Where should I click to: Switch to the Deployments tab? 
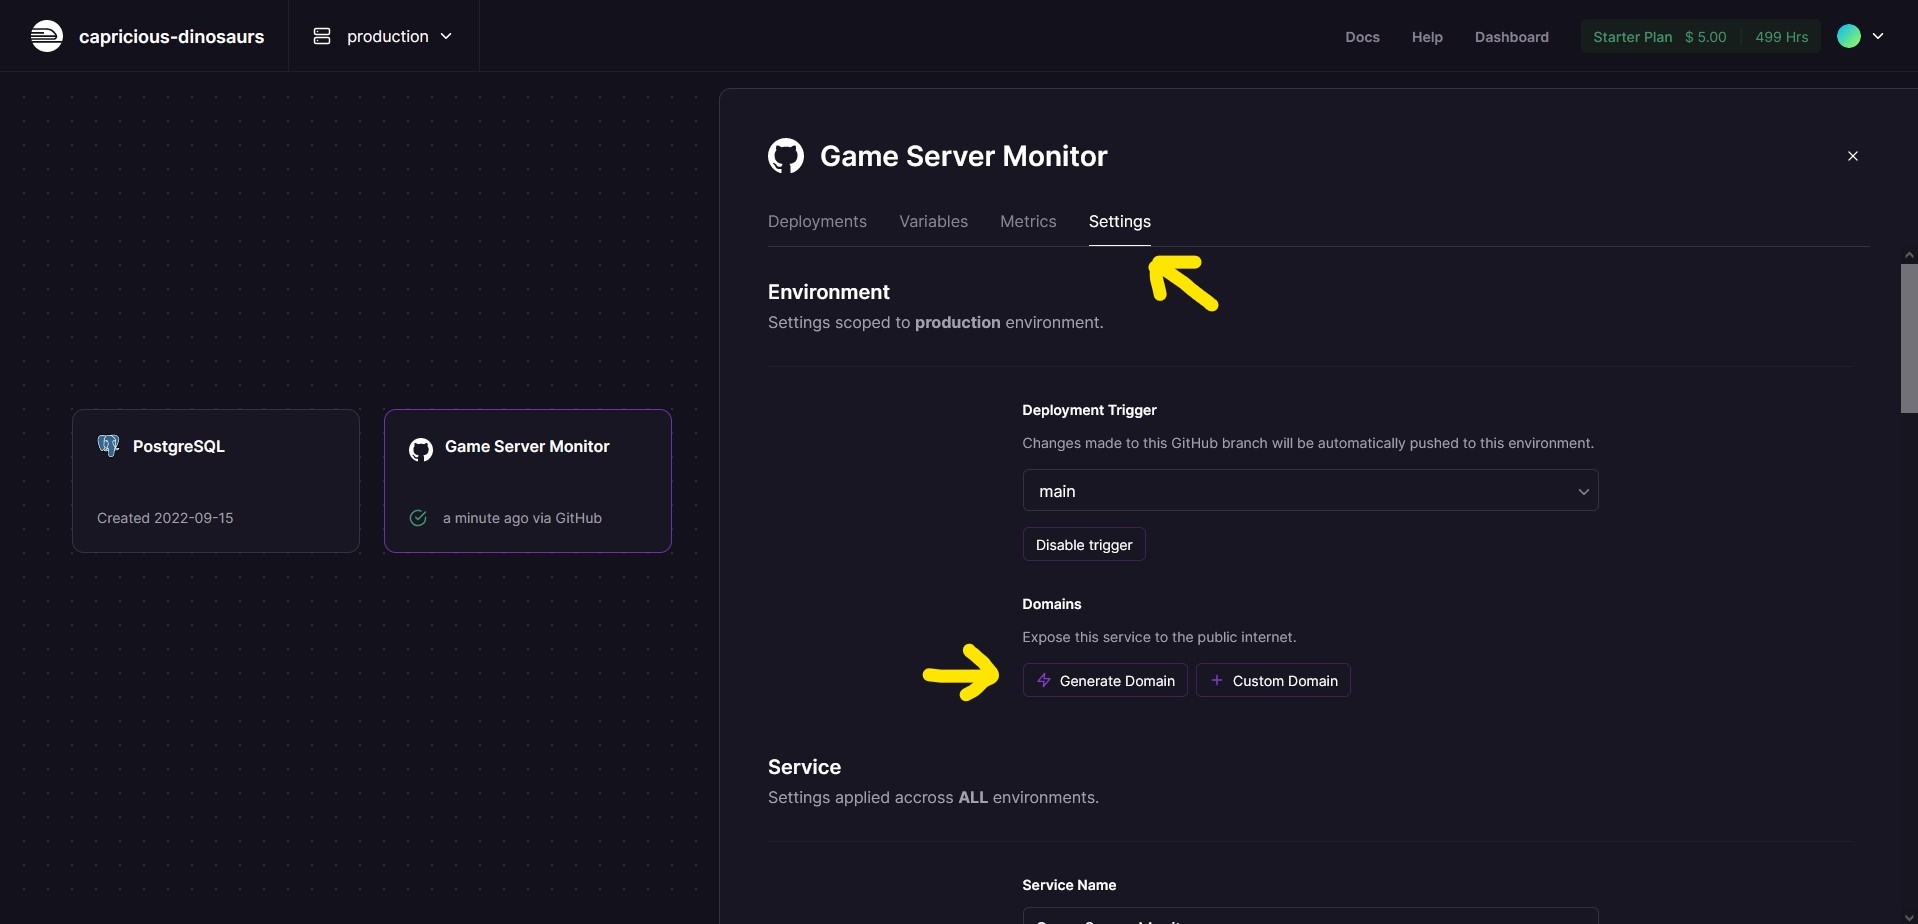pos(817,221)
